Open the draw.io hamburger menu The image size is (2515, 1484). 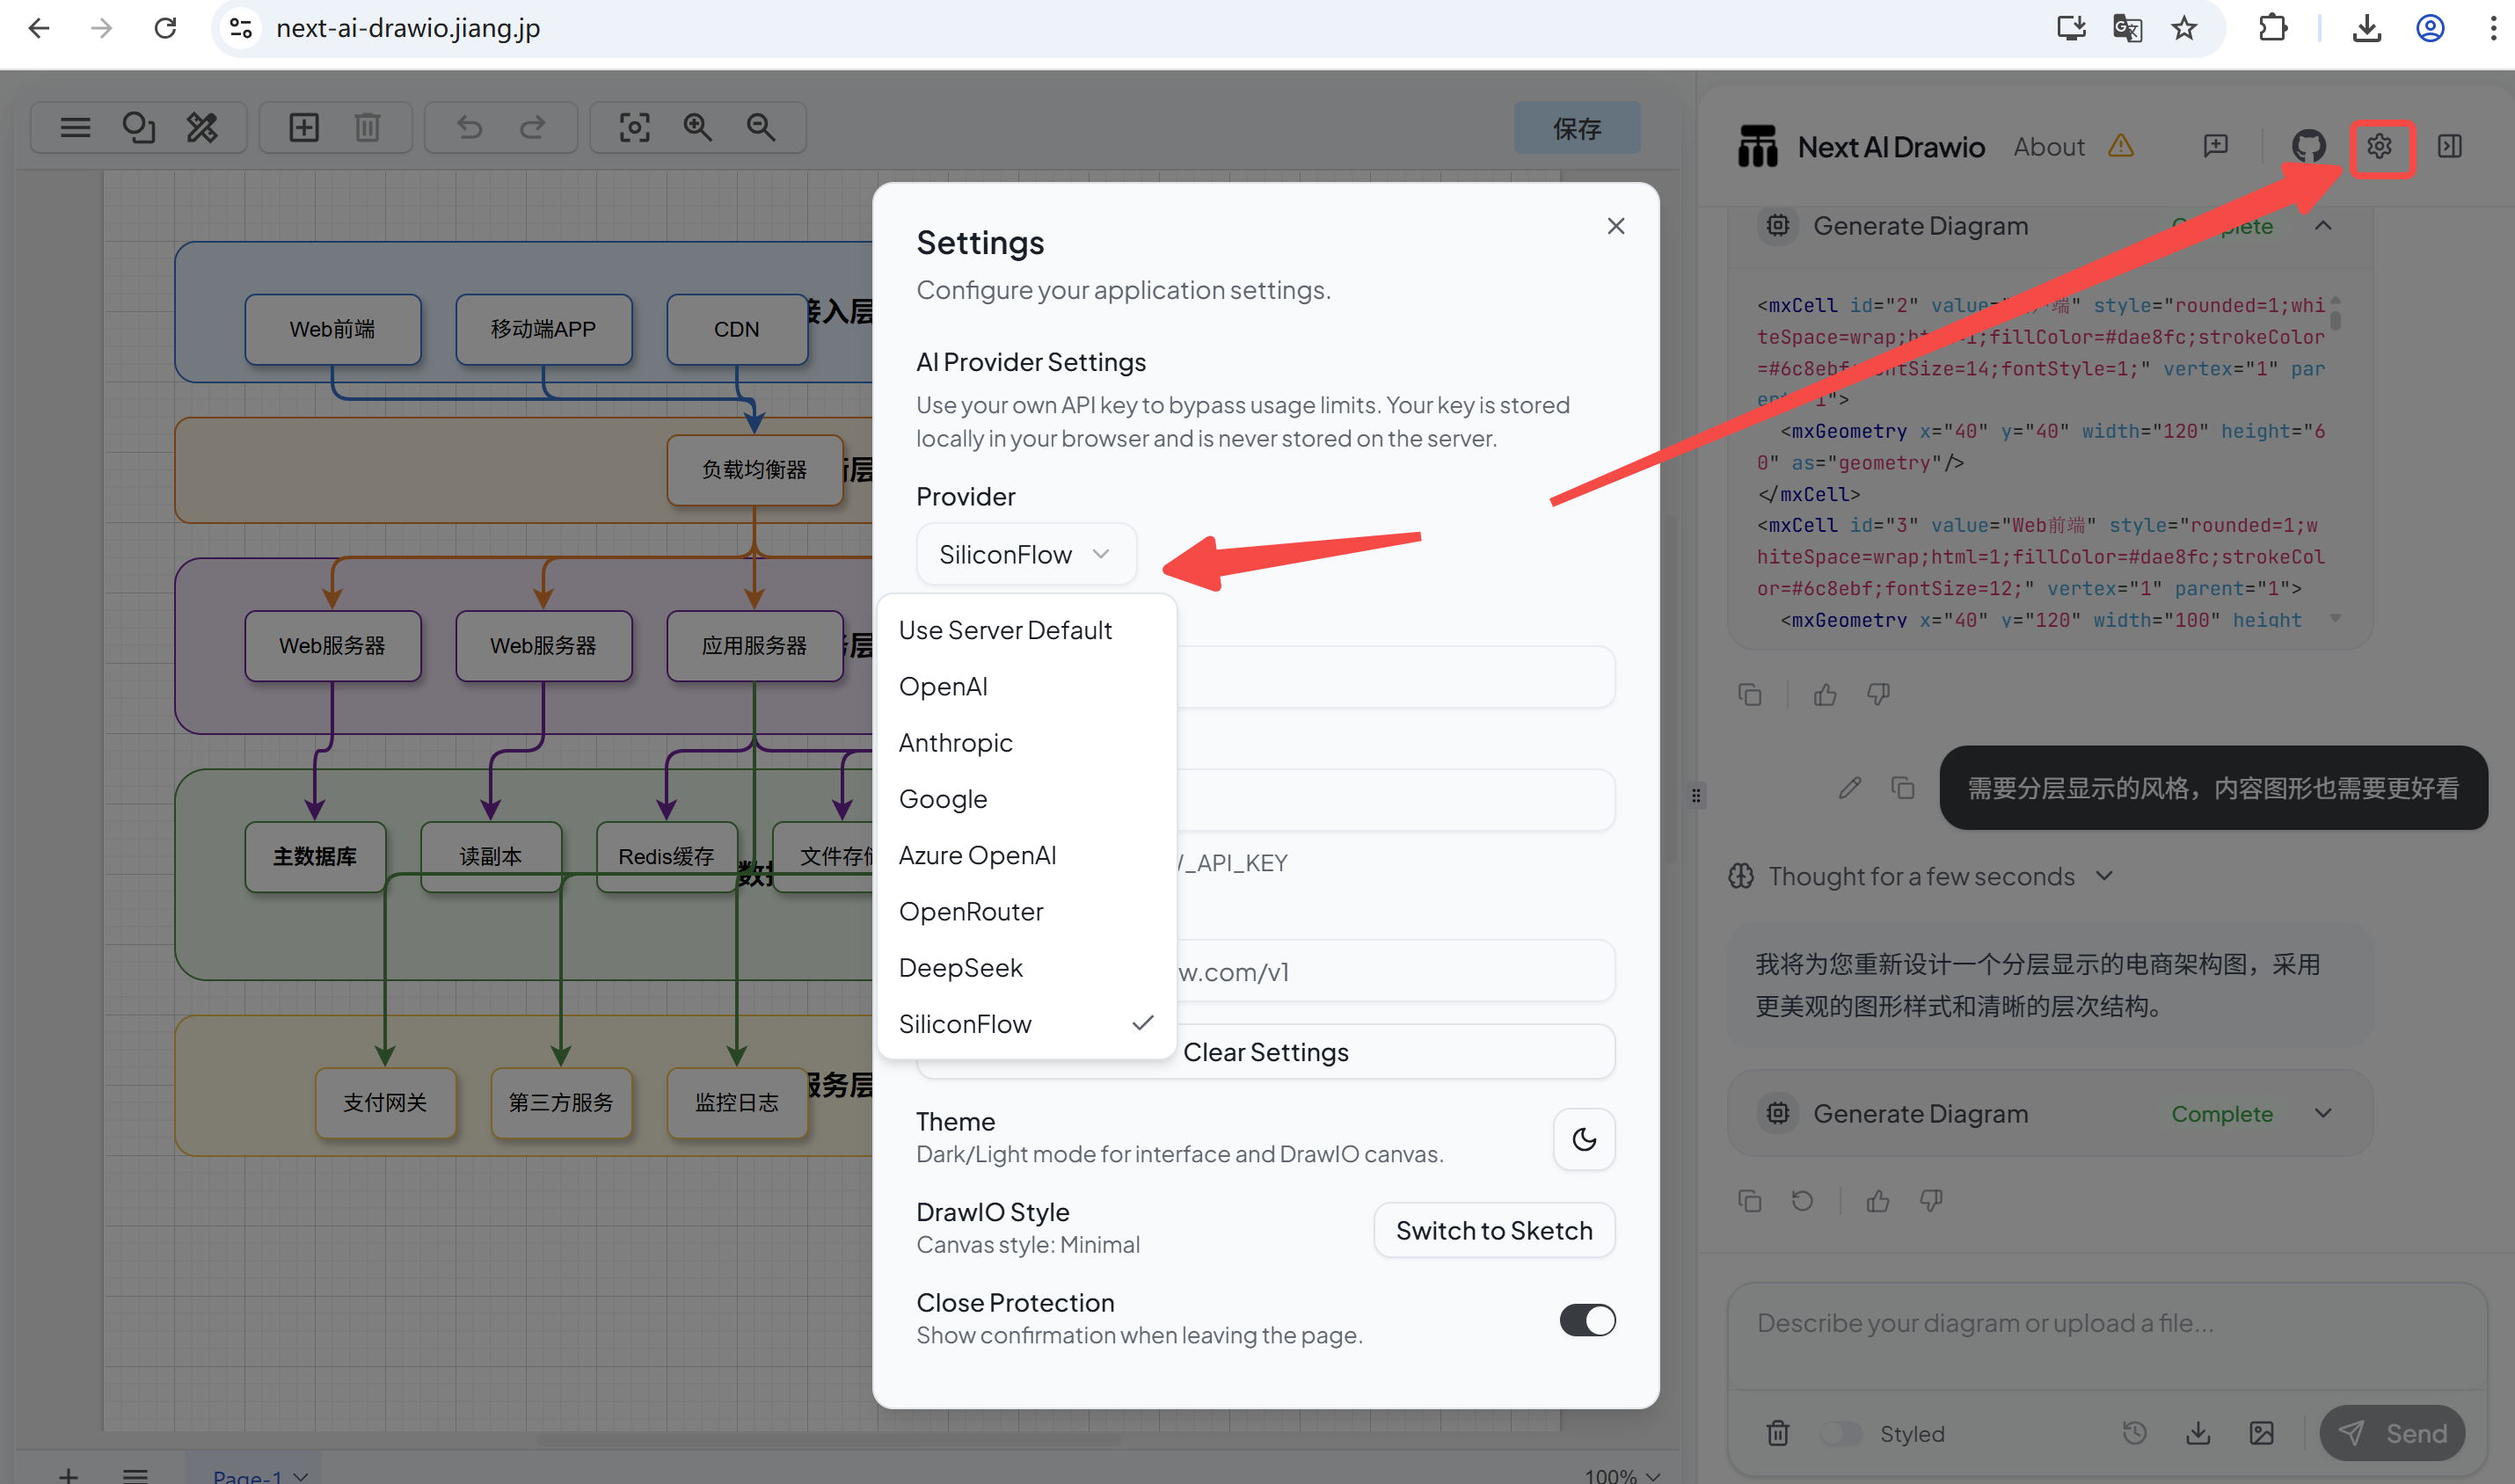click(x=75, y=127)
